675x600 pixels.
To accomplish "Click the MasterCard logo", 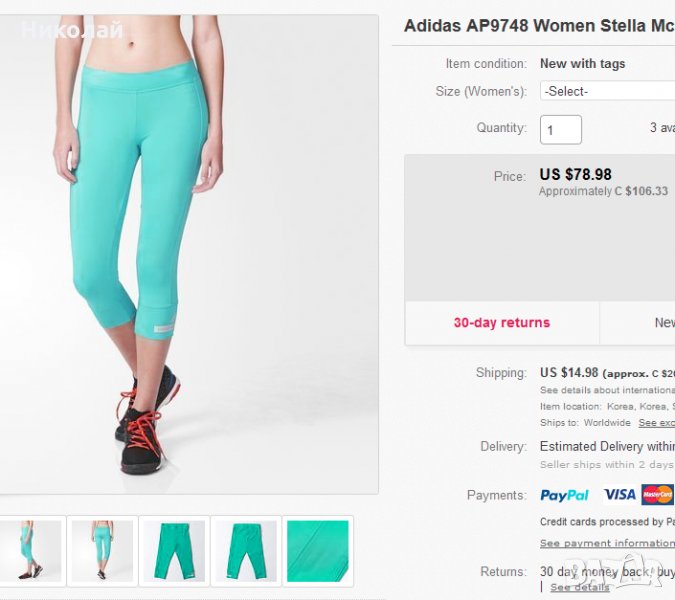I will [658, 495].
